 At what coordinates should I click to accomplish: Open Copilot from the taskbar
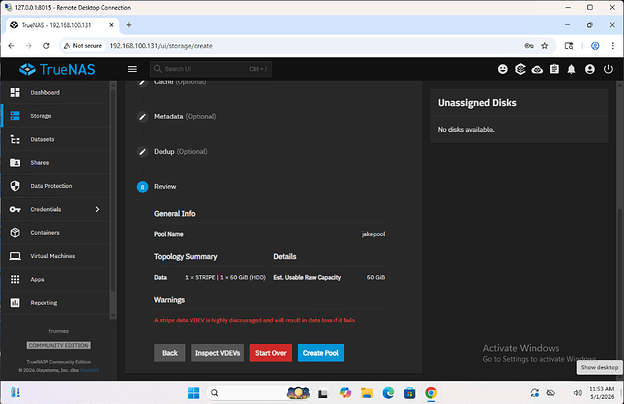click(345, 393)
